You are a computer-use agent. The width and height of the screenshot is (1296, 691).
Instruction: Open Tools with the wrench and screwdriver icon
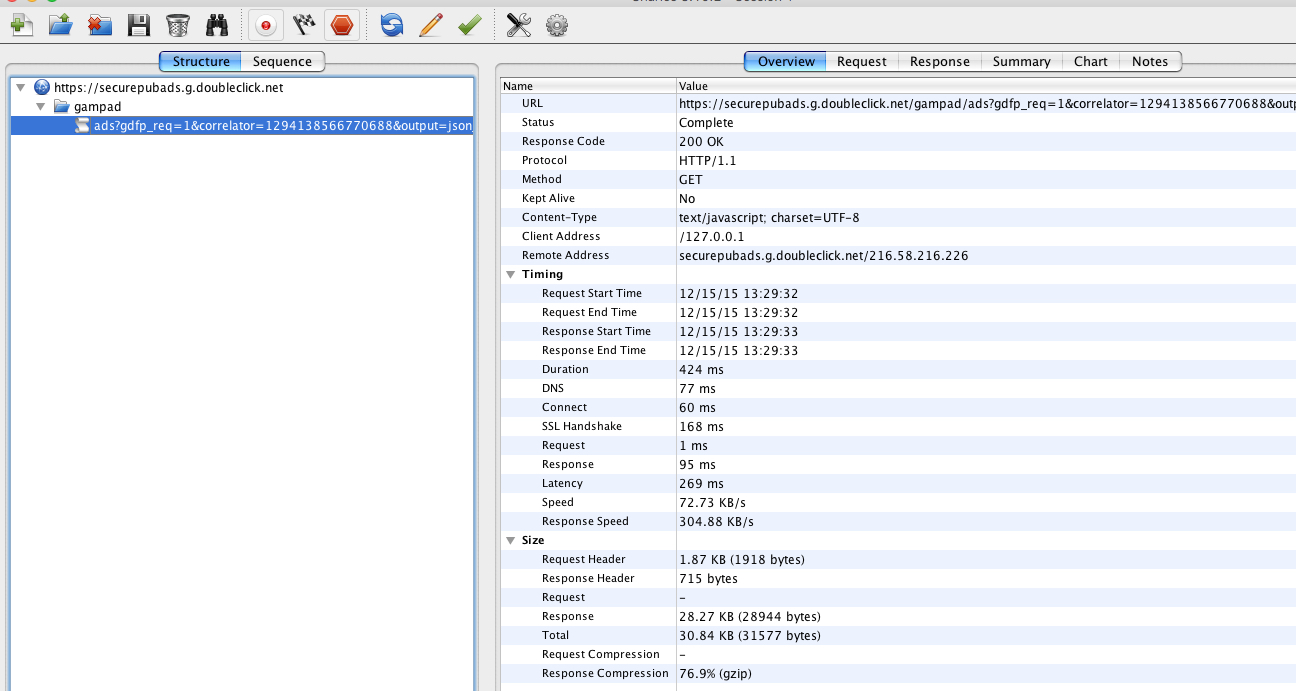tap(518, 25)
